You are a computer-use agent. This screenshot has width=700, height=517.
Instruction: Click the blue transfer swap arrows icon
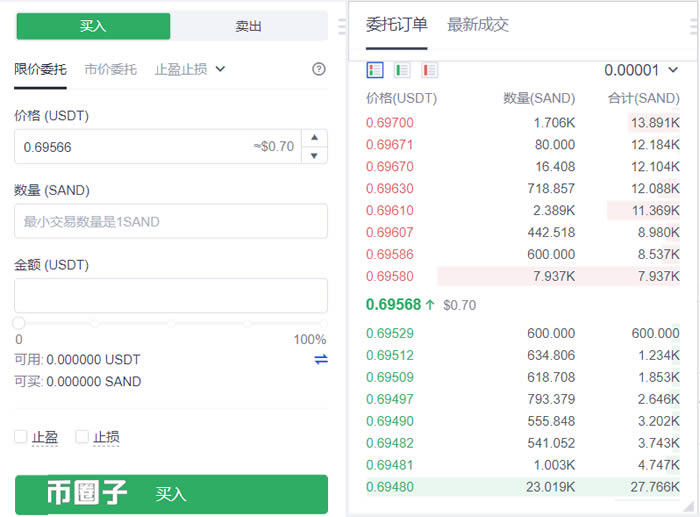tap(321, 359)
